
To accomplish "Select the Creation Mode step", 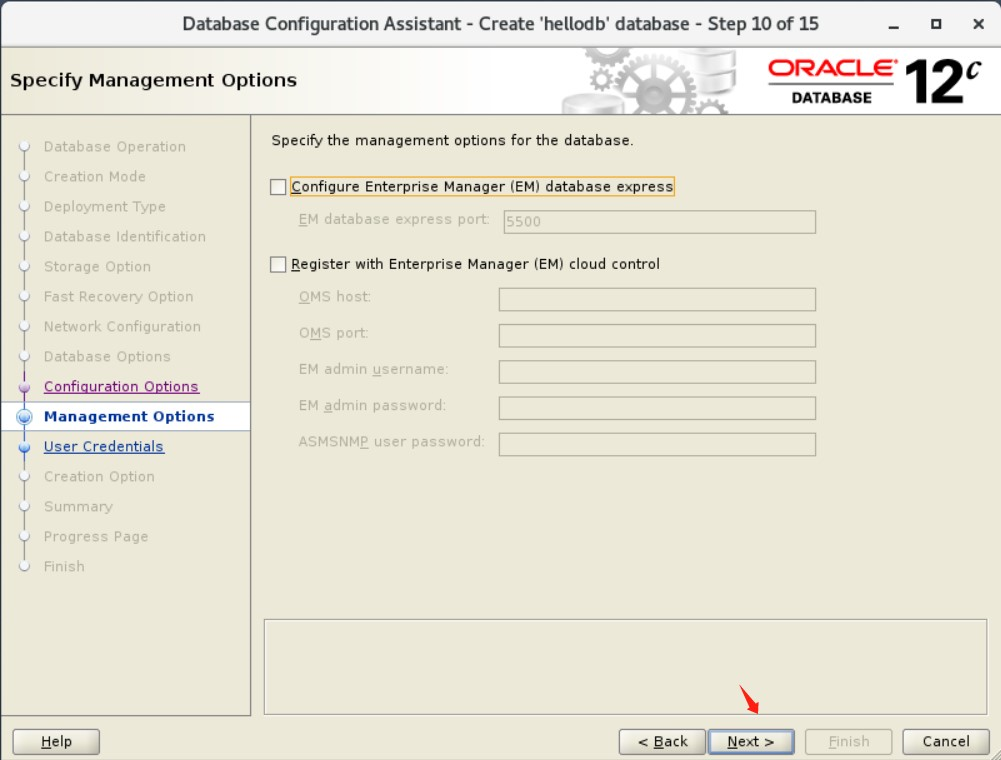I will pyautogui.click(x=94, y=176).
